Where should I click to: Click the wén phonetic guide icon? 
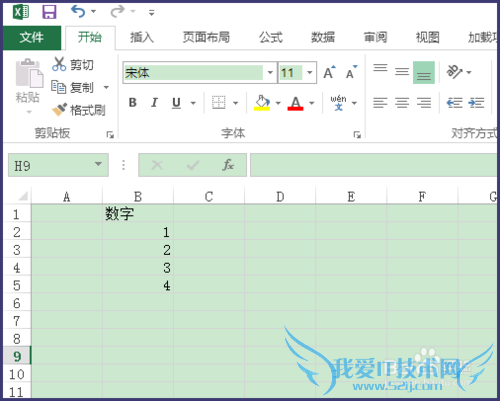(338, 103)
